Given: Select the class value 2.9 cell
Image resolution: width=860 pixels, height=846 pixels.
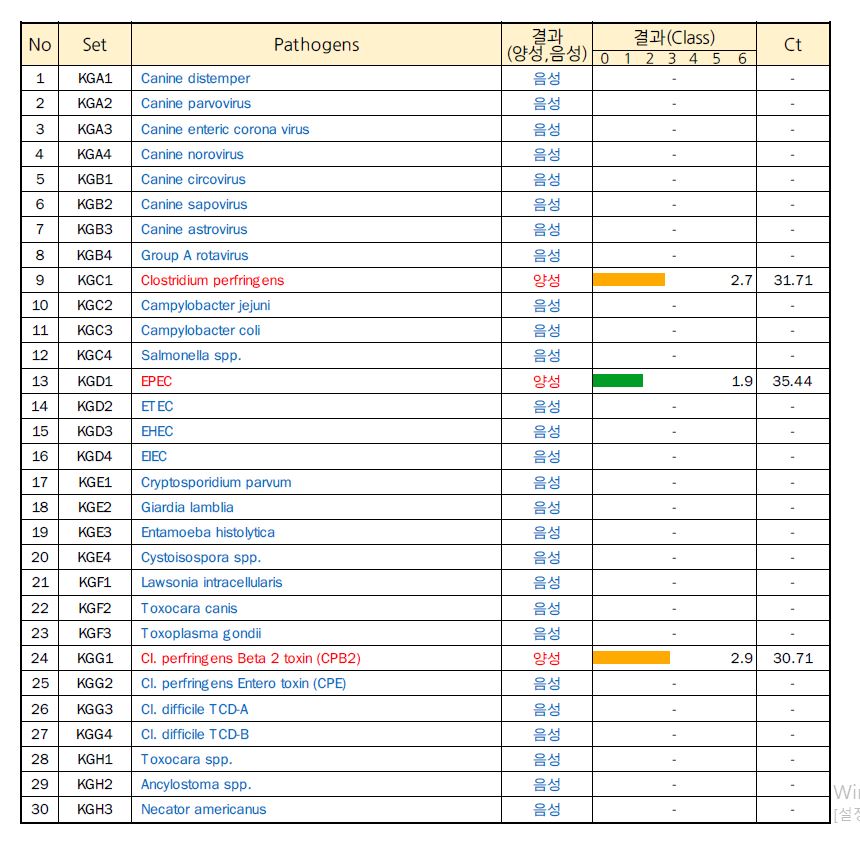Looking at the screenshot, I should pyautogui.click(x=741, y=658).
